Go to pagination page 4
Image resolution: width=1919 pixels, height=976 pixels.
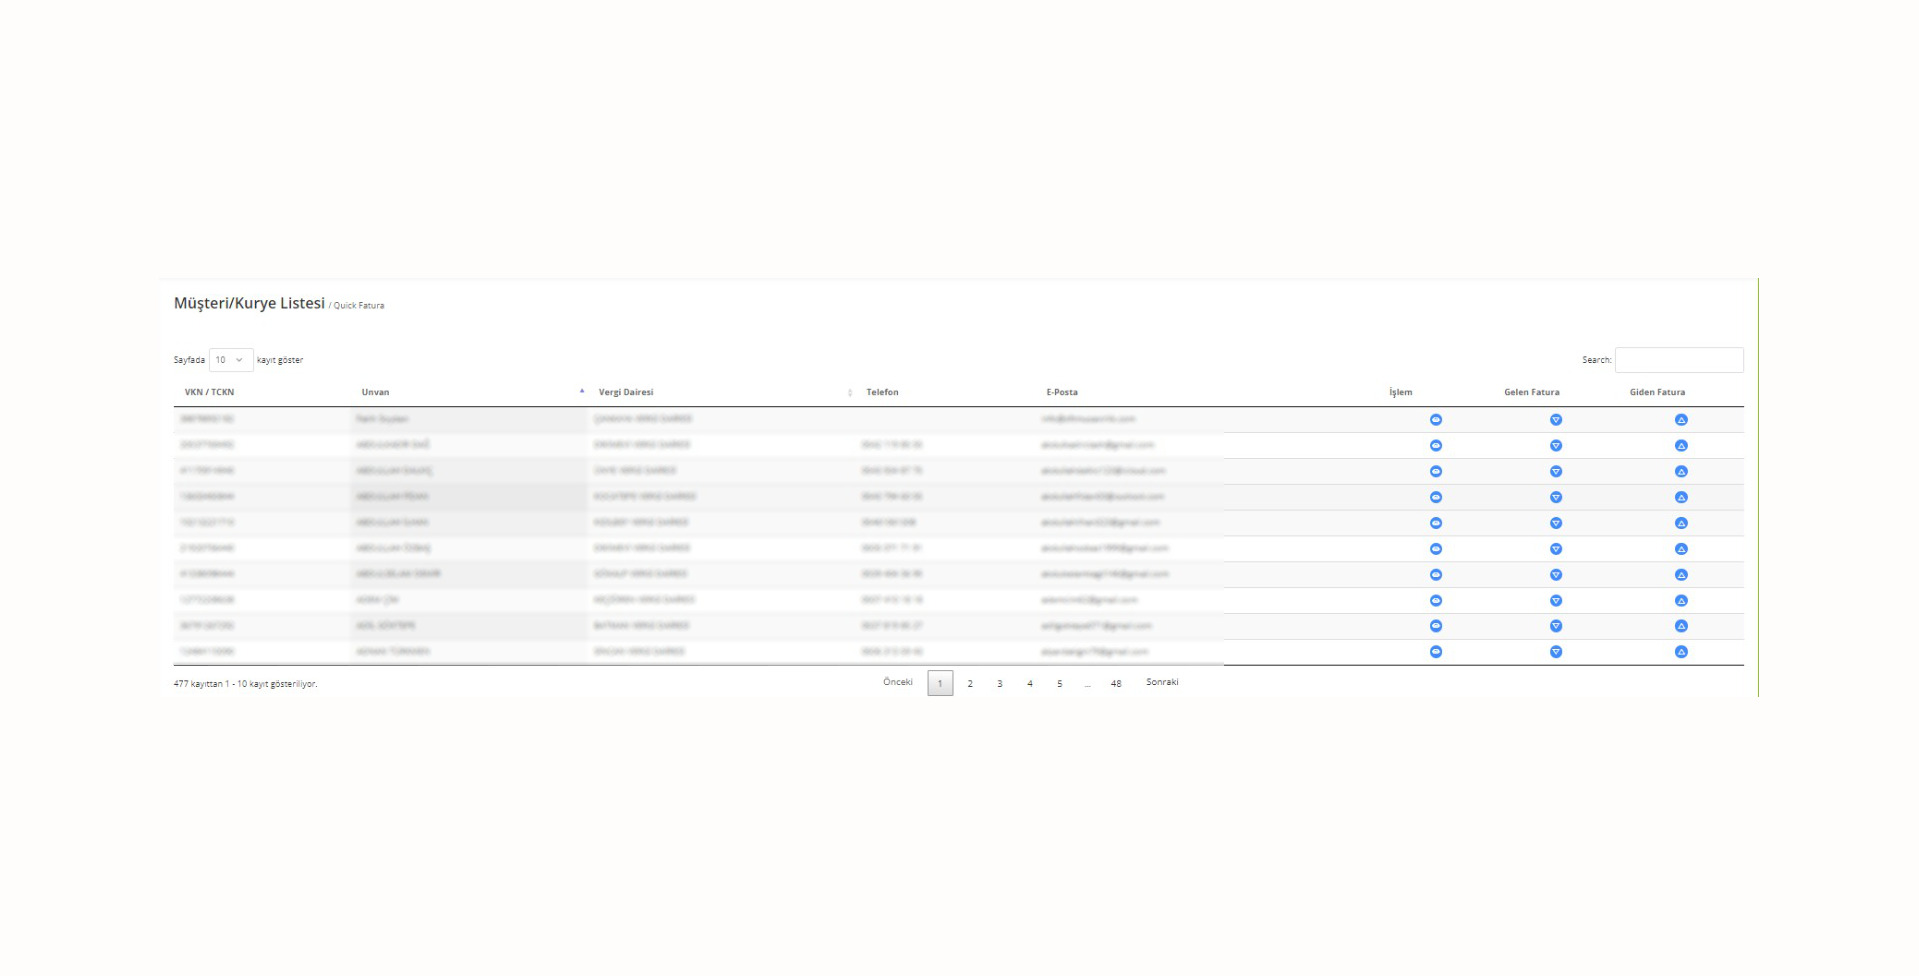[1030, 684]
